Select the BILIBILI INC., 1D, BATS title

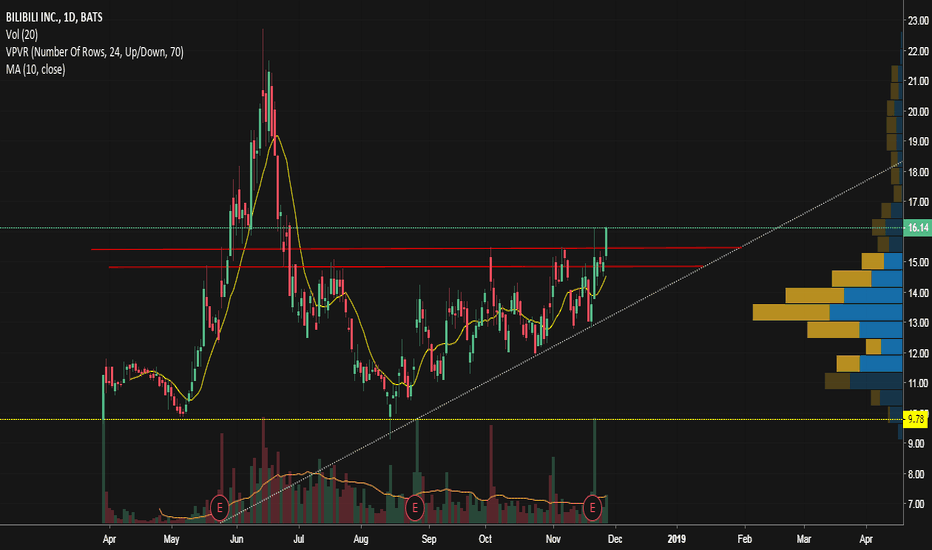(x=54, y=17)
